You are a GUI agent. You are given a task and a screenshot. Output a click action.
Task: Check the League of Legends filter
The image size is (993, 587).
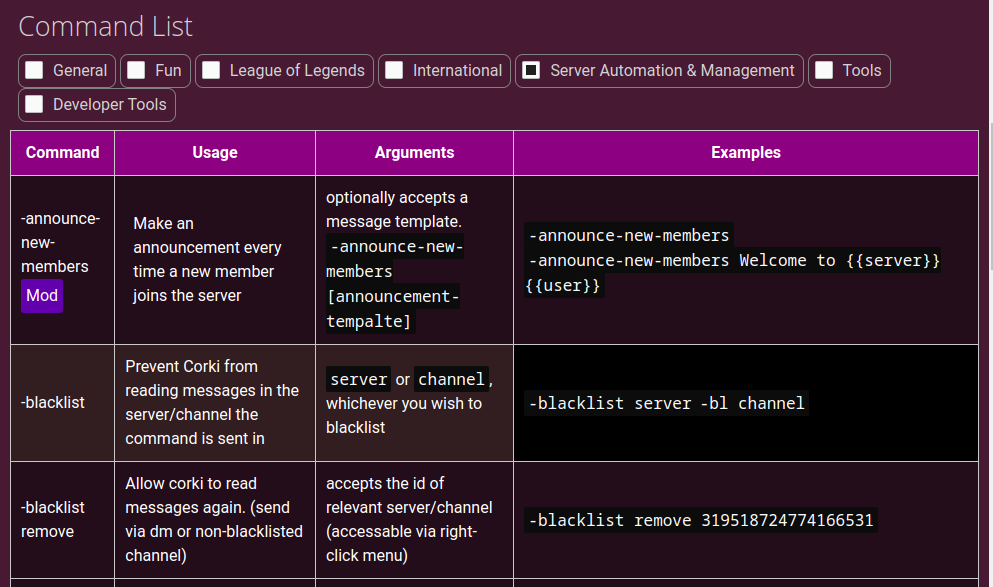coord(211,71)
